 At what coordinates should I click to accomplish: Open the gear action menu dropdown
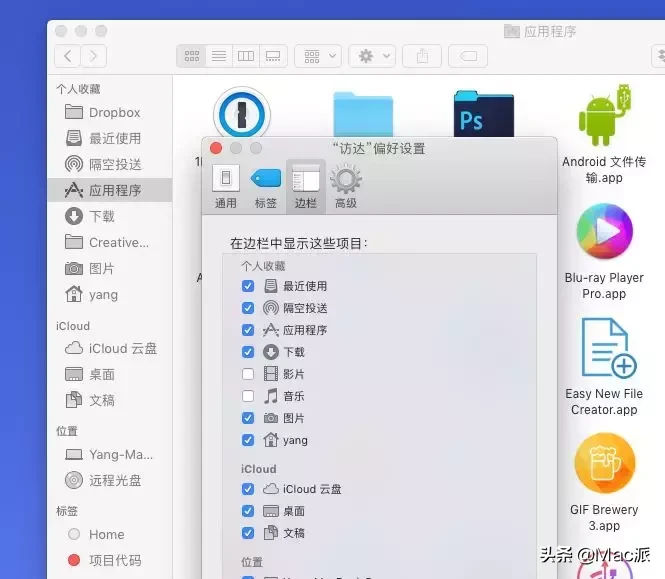[x=372, y=56]
